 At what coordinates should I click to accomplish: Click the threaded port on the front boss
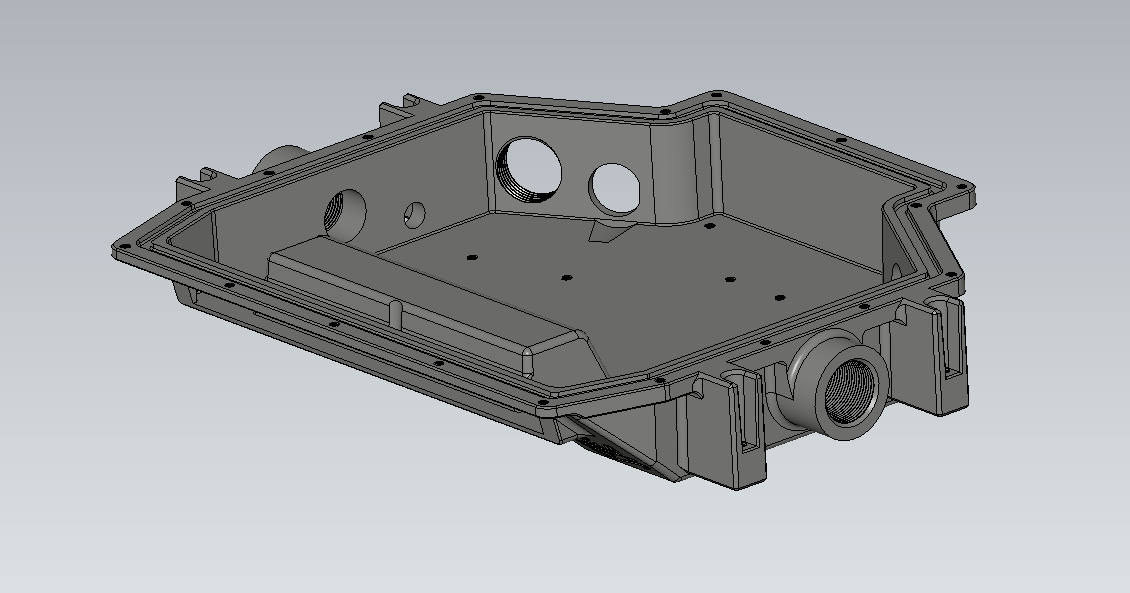(x=848, y=391)
